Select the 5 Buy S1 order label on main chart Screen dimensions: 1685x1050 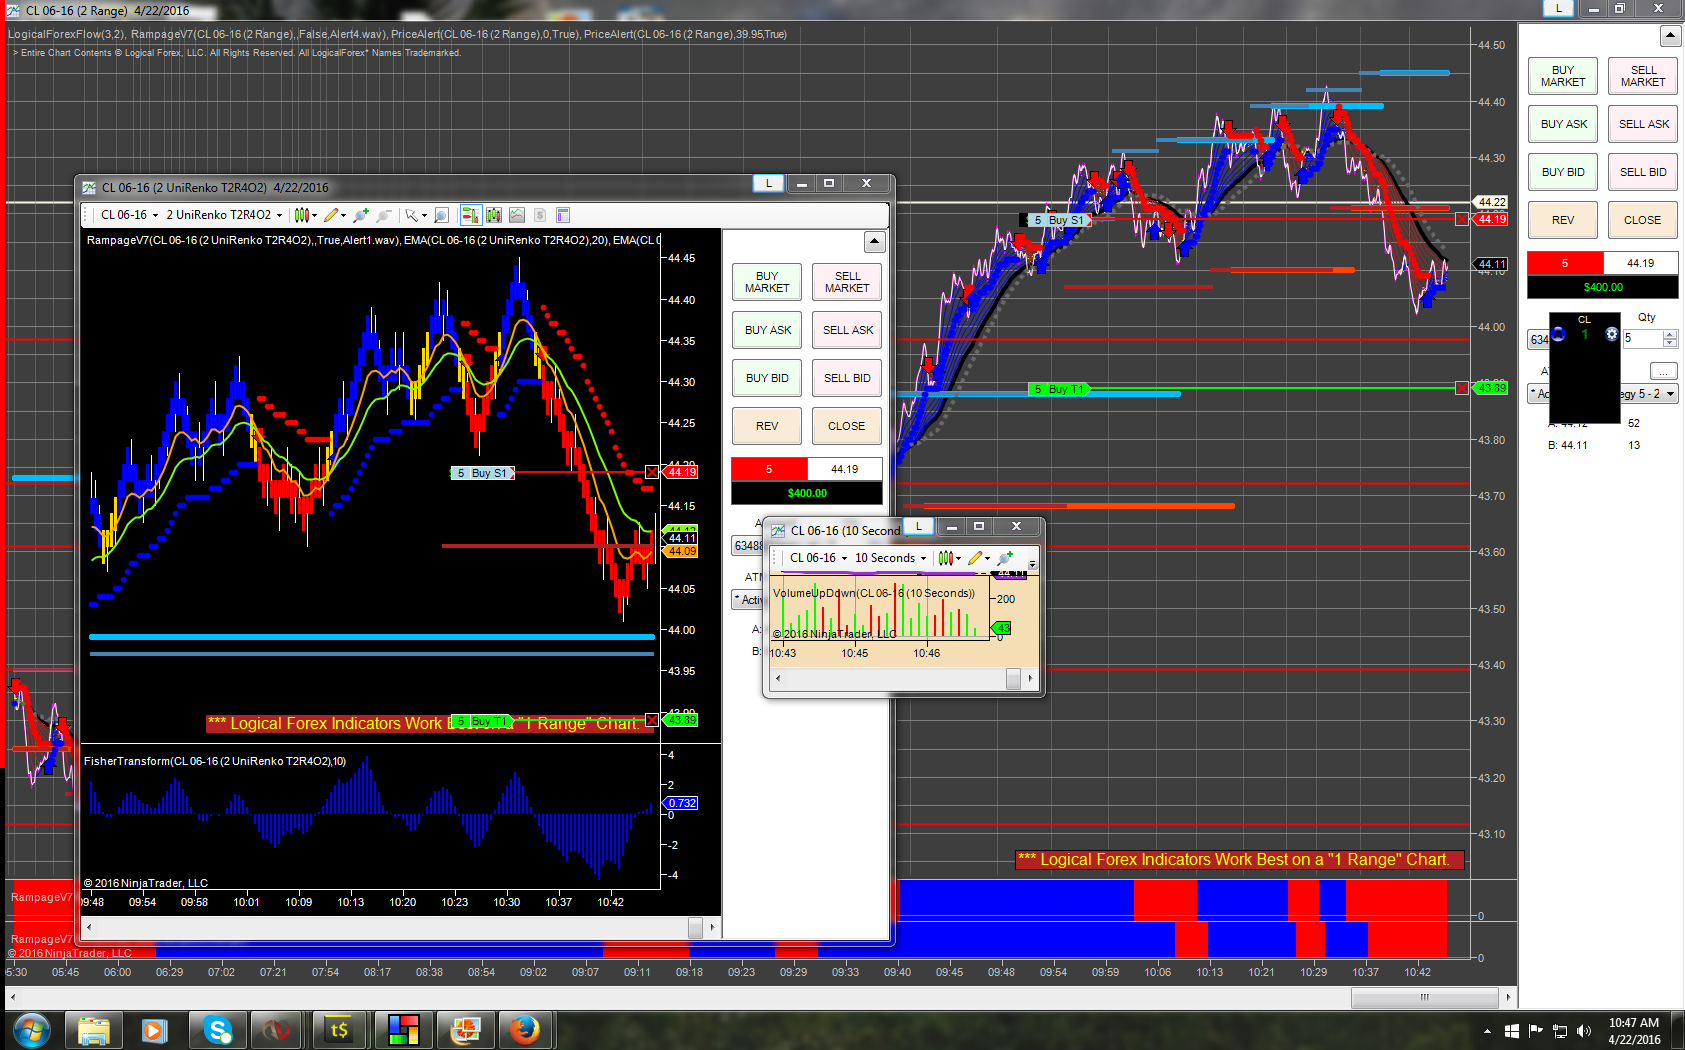(1059, 220)
